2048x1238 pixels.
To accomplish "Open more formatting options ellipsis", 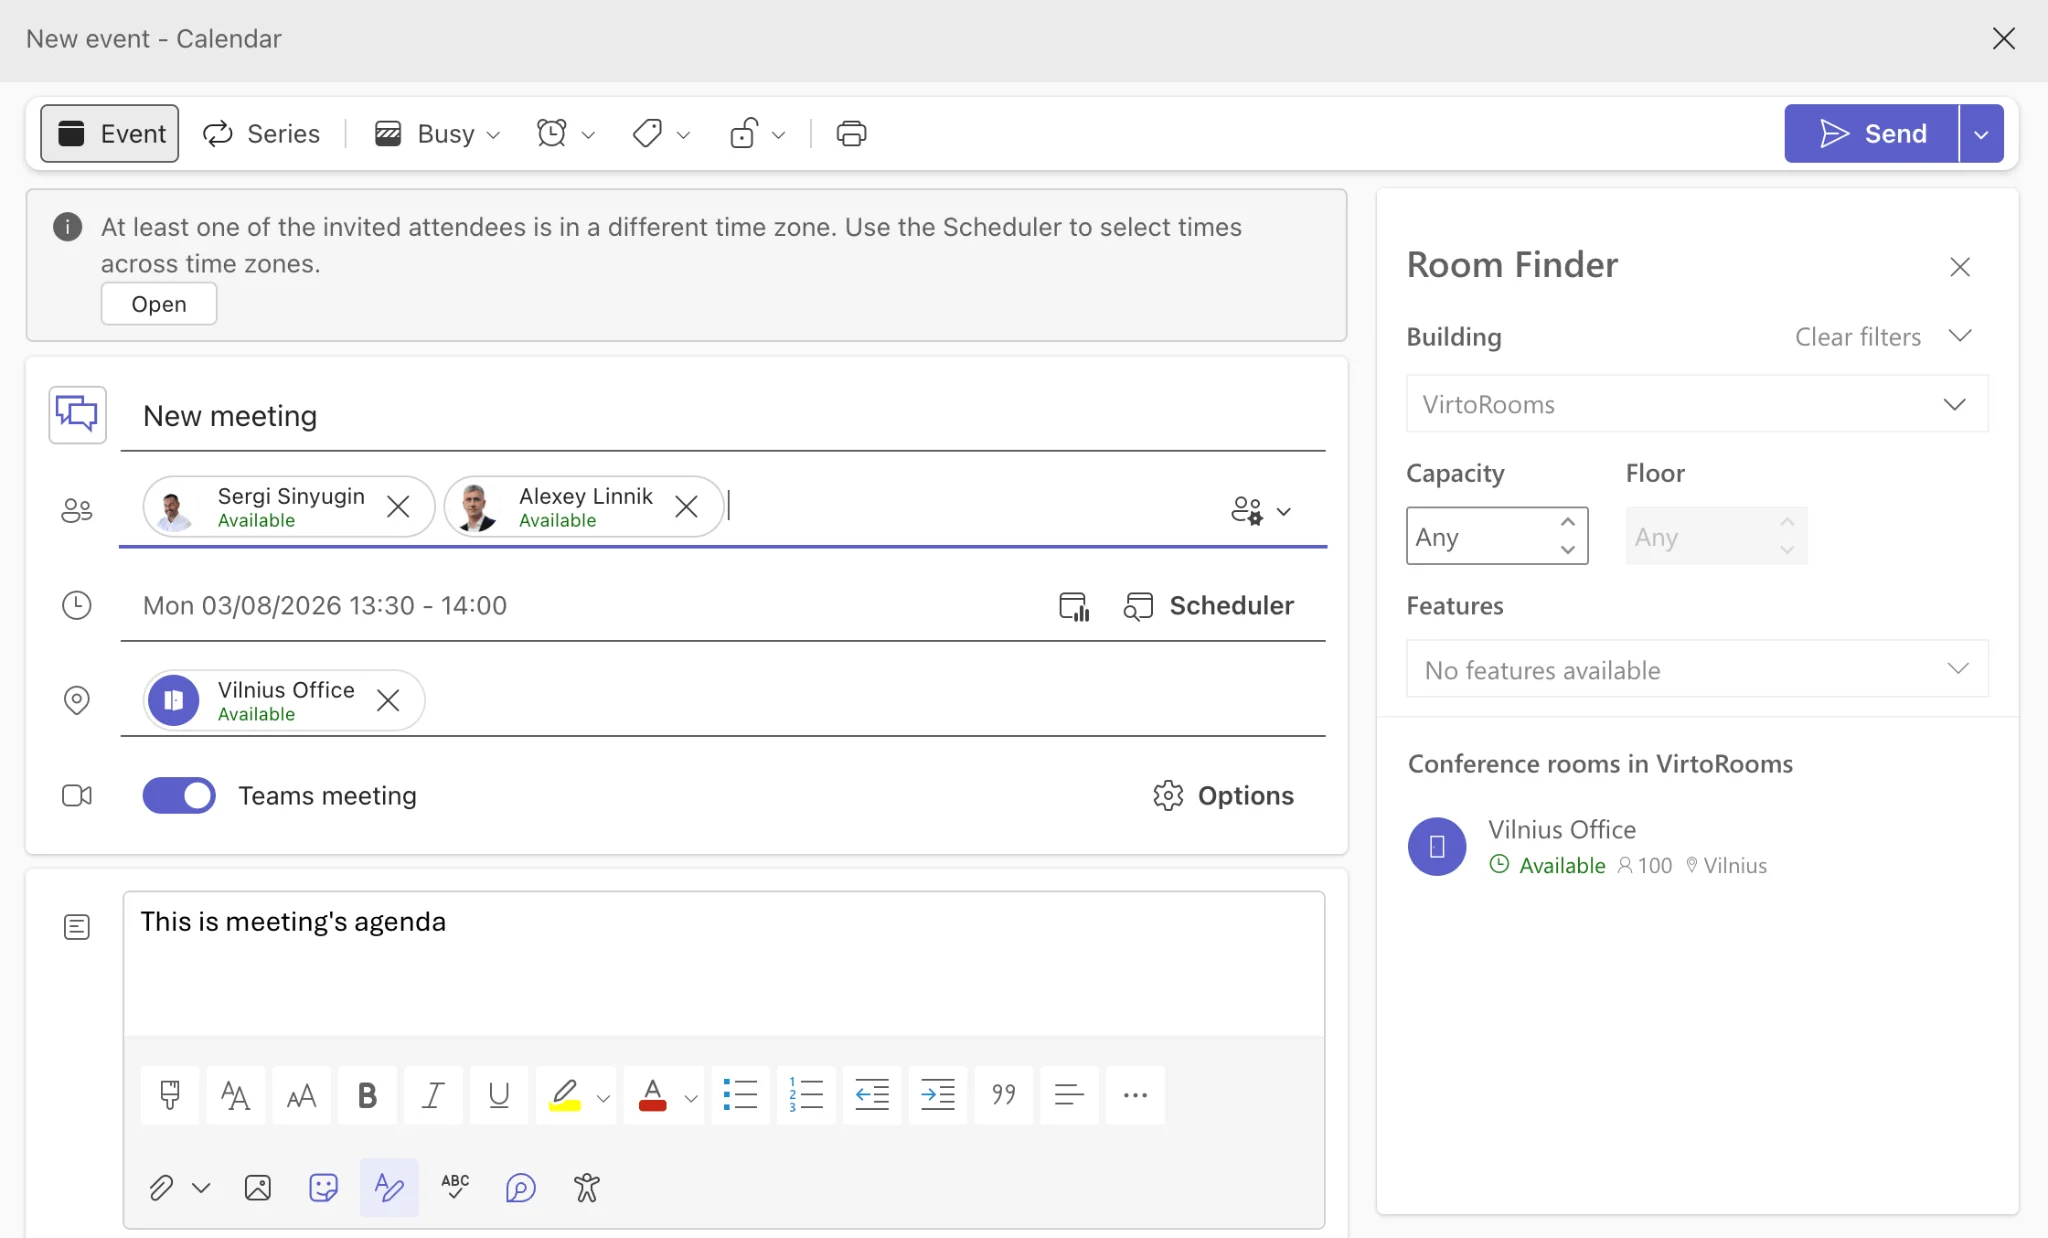I will (1135, 1095).
